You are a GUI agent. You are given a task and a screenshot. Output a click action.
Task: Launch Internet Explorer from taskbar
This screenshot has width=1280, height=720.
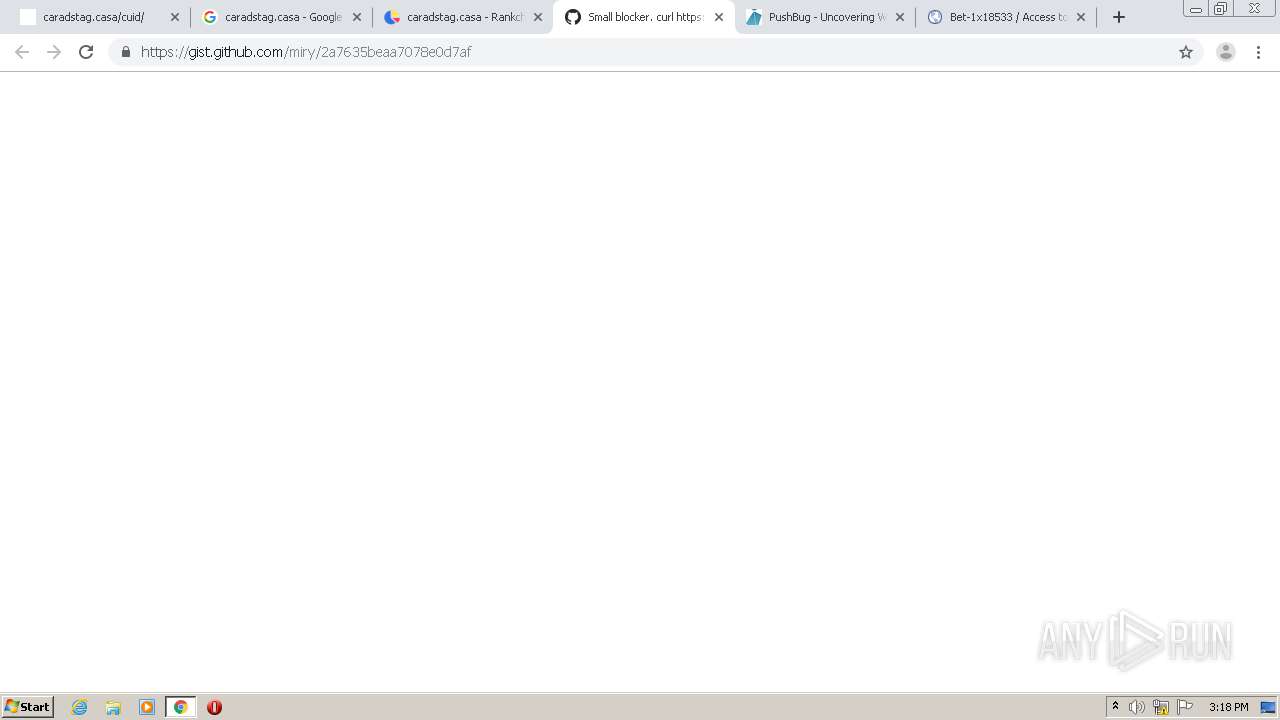coord(80,707)
